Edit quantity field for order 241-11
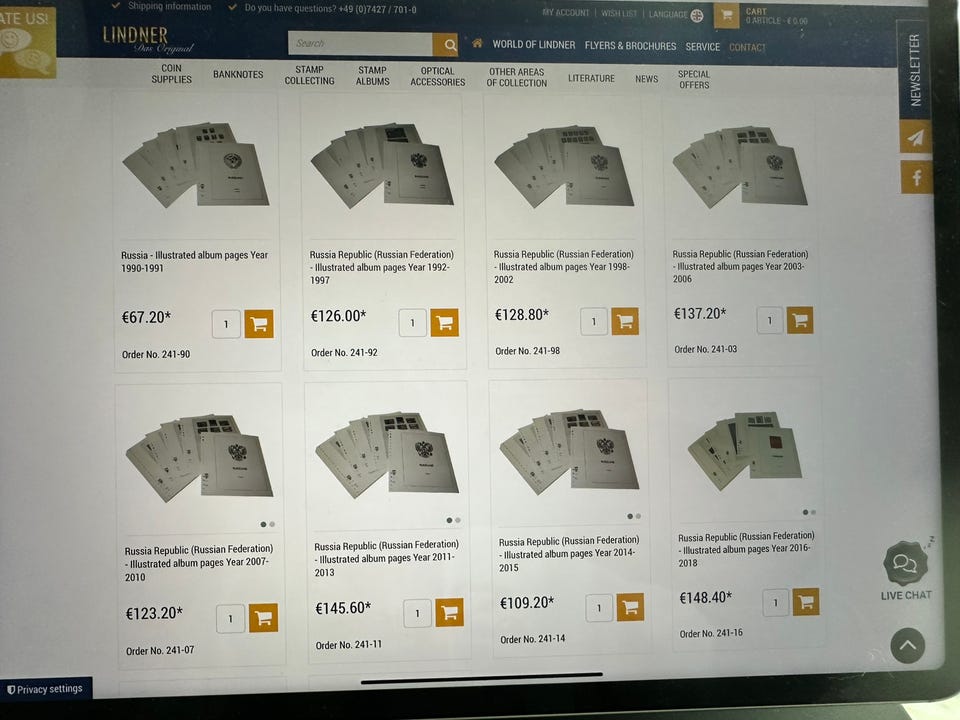The image size is (960, 720). point(418,613)
